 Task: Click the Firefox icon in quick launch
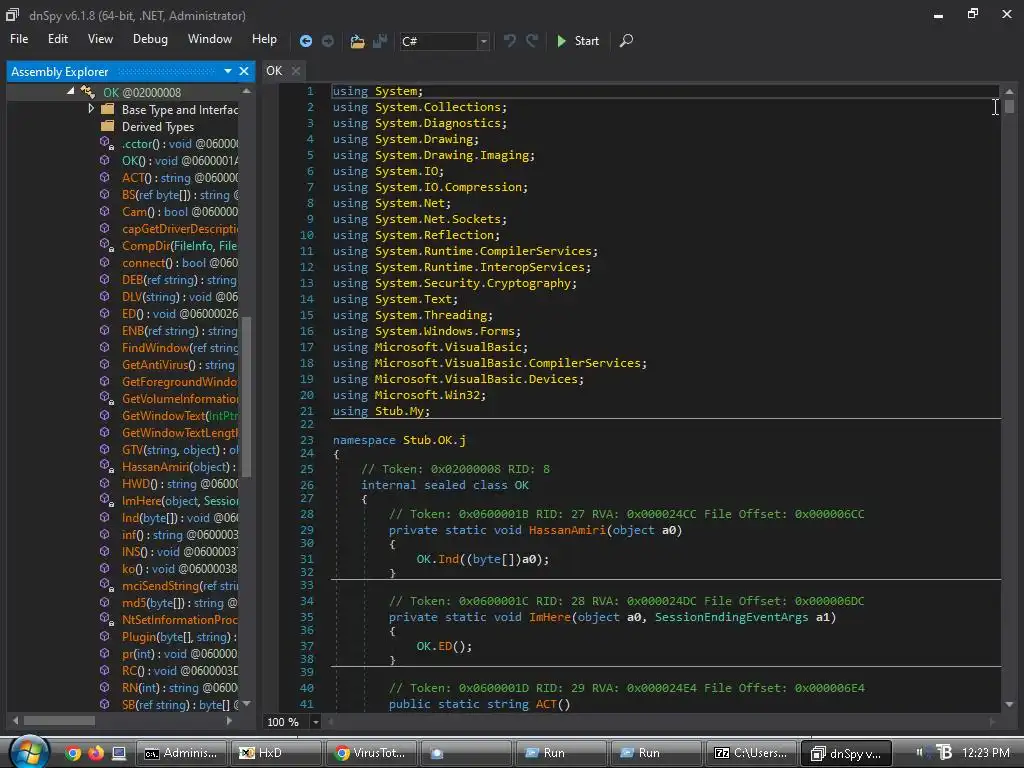[96, 753]
